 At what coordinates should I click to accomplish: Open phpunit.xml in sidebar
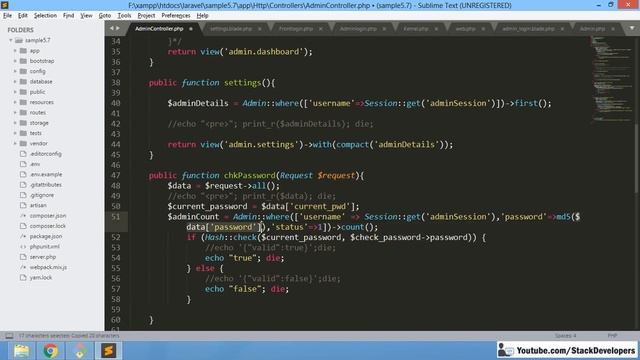pos(44,247)
